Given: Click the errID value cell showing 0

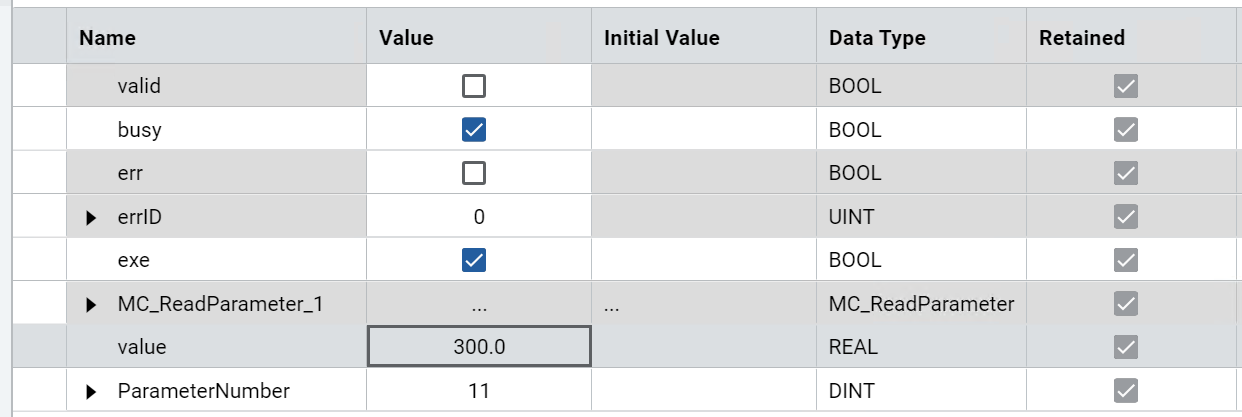Looking at the screenshot, I should click(x=479, y=217).
